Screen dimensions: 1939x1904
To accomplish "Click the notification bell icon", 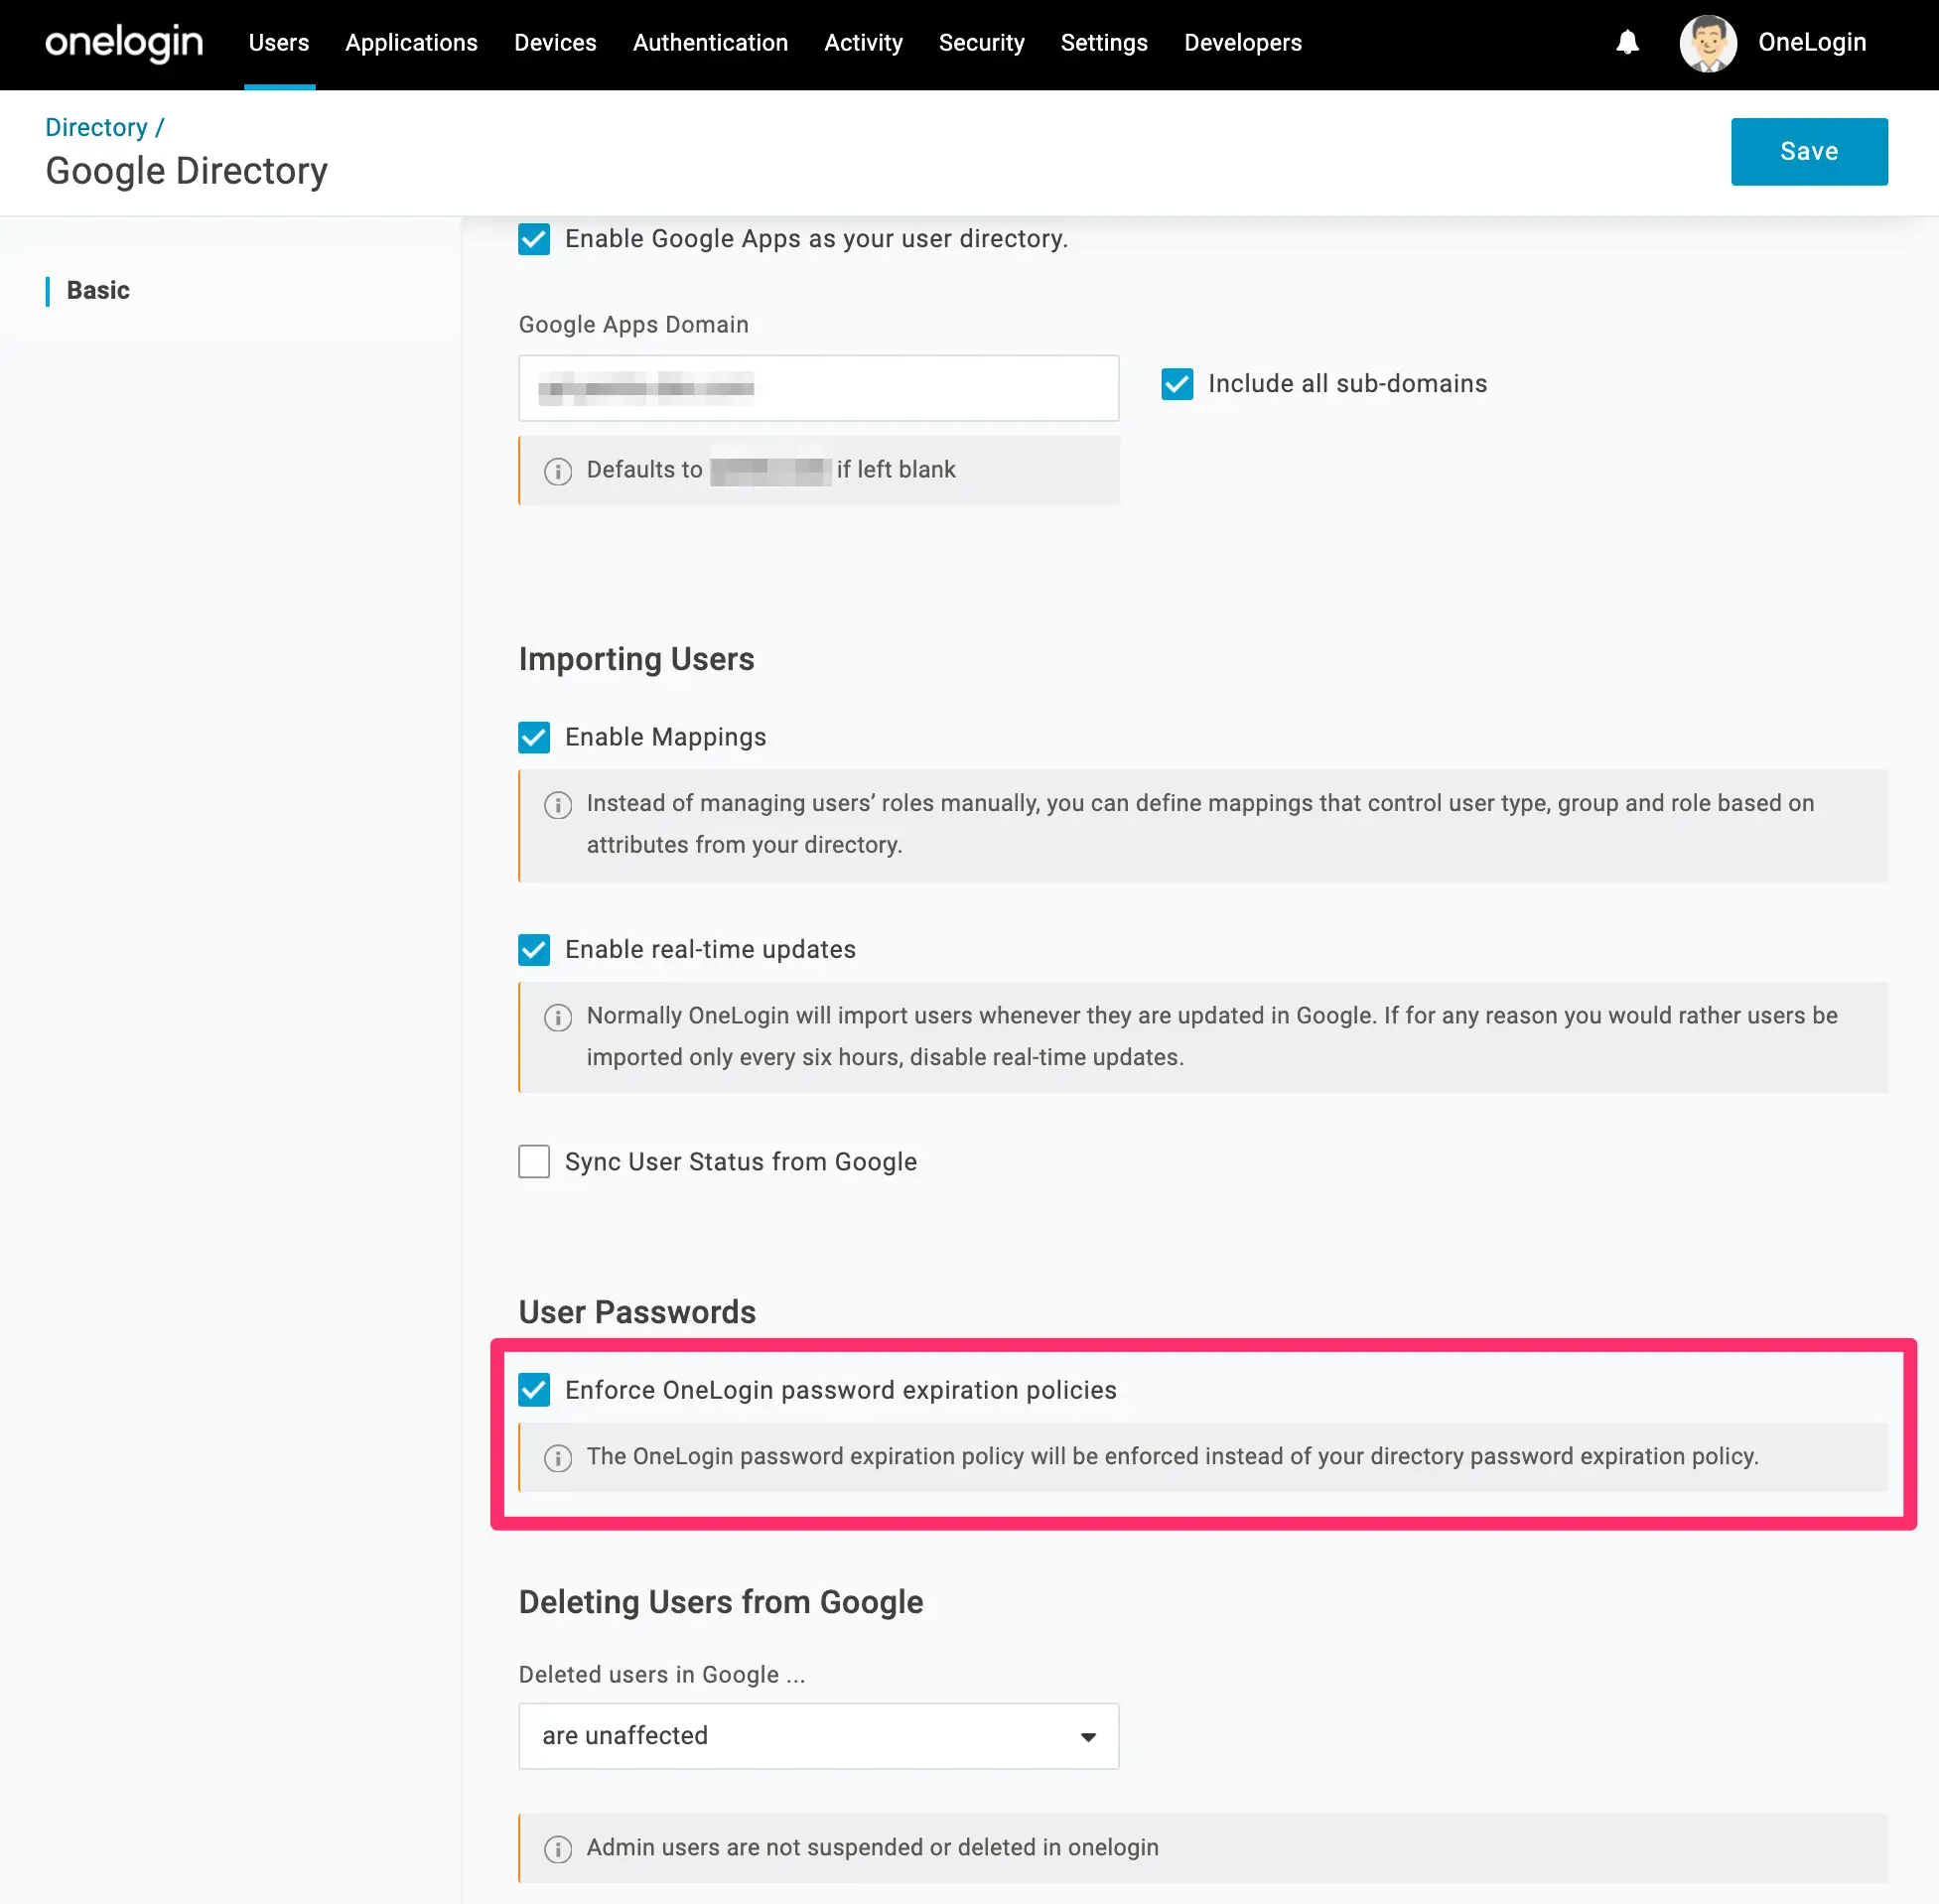I will click(1627, 42).
